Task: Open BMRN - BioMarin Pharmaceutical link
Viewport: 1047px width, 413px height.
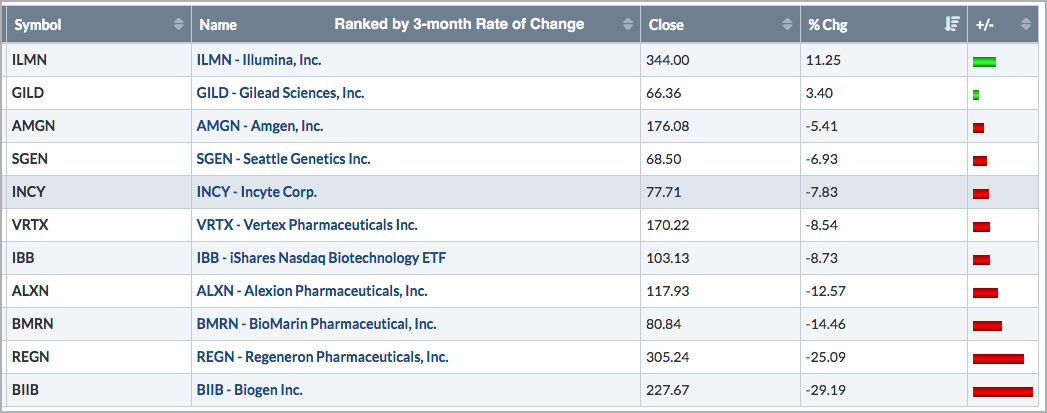Action: click(x=316, y=324)
